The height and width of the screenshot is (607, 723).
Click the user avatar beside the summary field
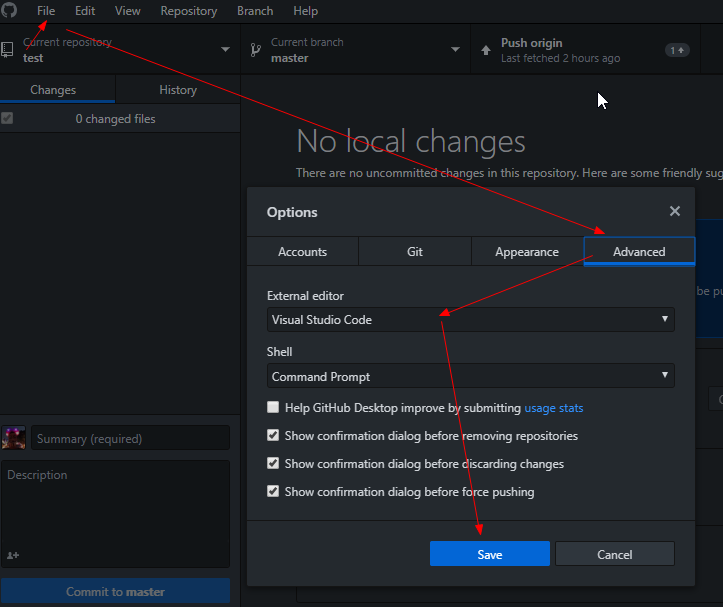pyautogui.click(x=13, y=437)
